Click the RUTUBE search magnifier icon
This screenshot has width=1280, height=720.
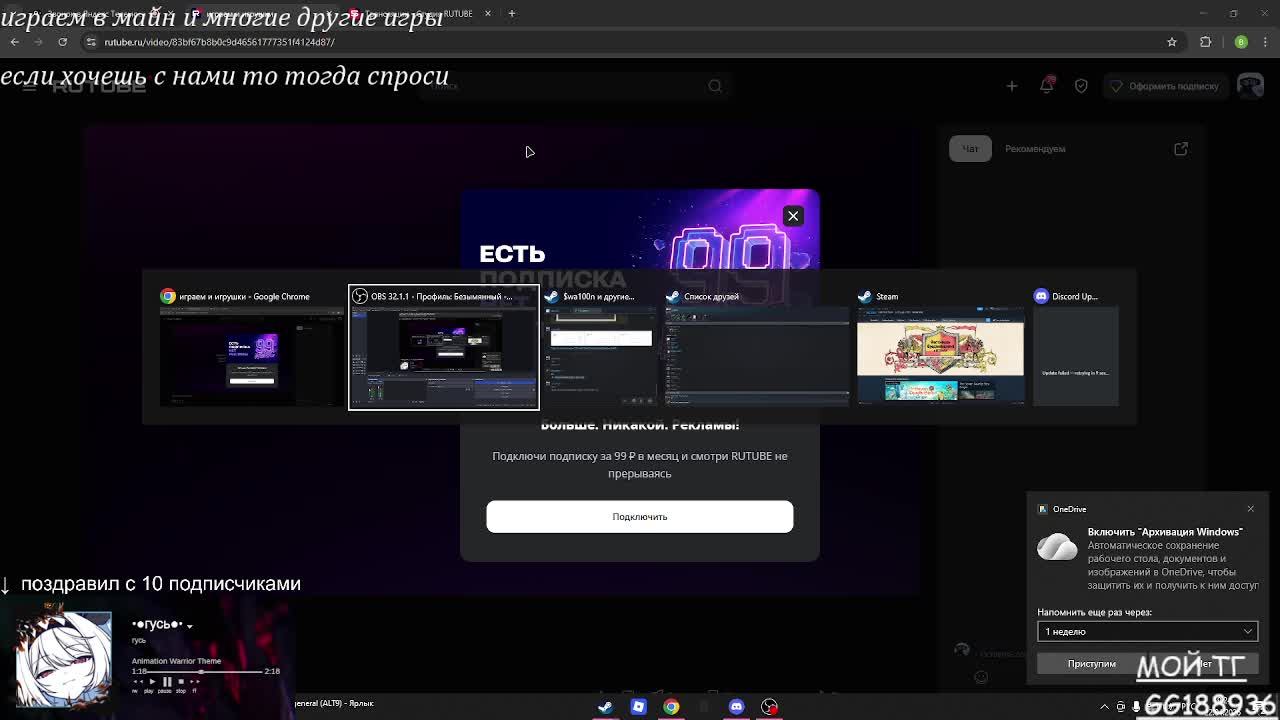point(715,86)
